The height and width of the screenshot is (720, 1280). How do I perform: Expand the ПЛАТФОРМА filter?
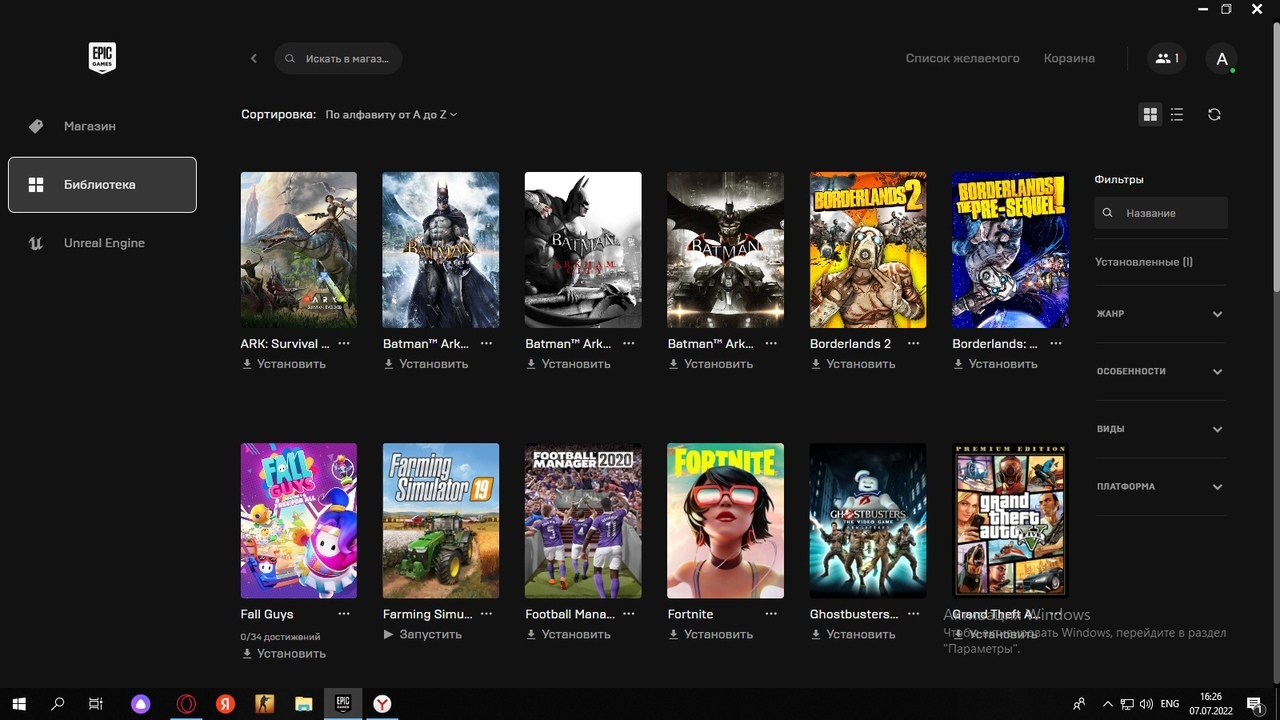coord(1160,487)
